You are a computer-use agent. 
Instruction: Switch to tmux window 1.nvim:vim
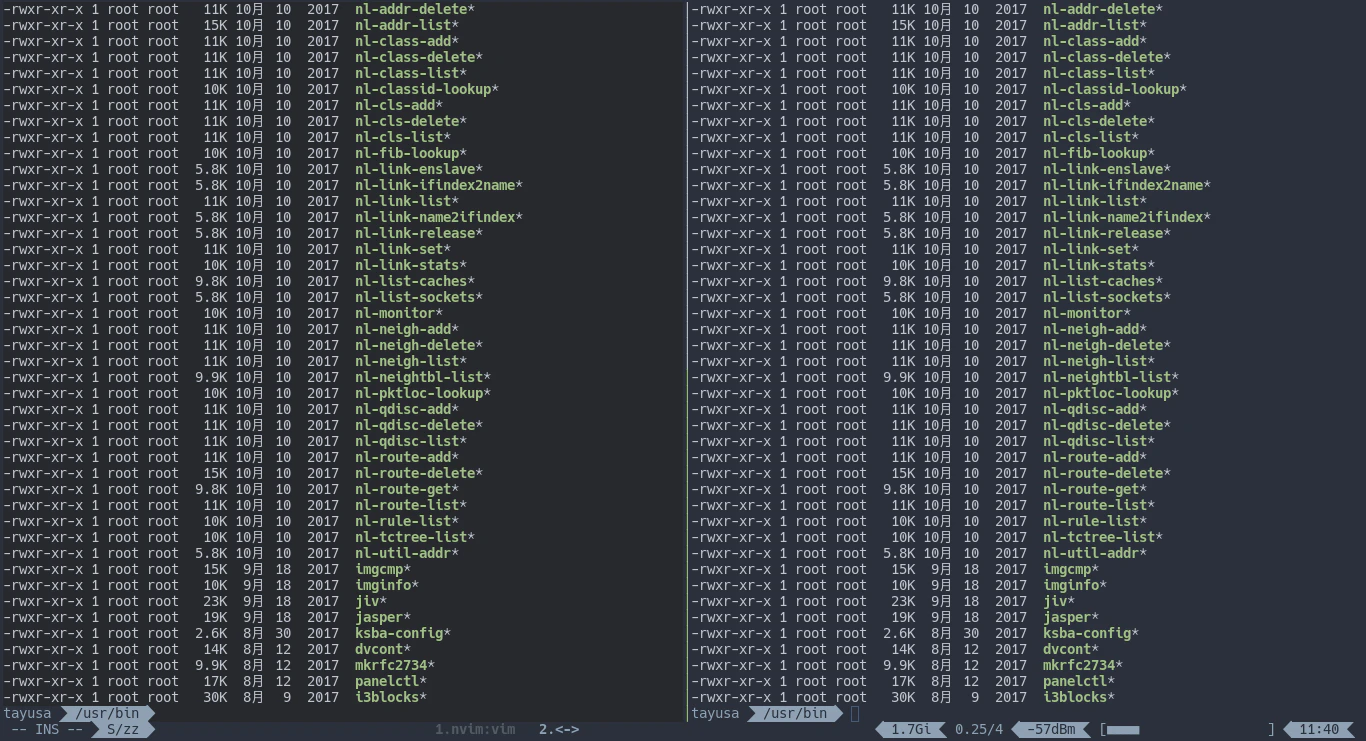coord(475,729)
